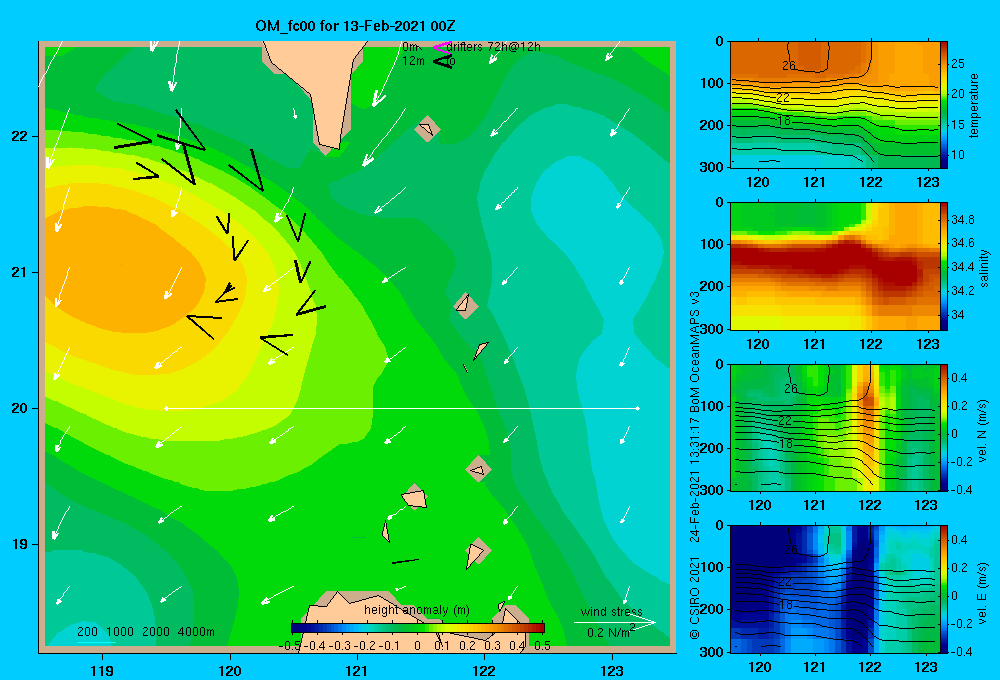Open the eastward velocity cross-section panel
Image resolution: width=1000 pixels, height=680 pixels.
pyautogui.click(x=834, y=589)
